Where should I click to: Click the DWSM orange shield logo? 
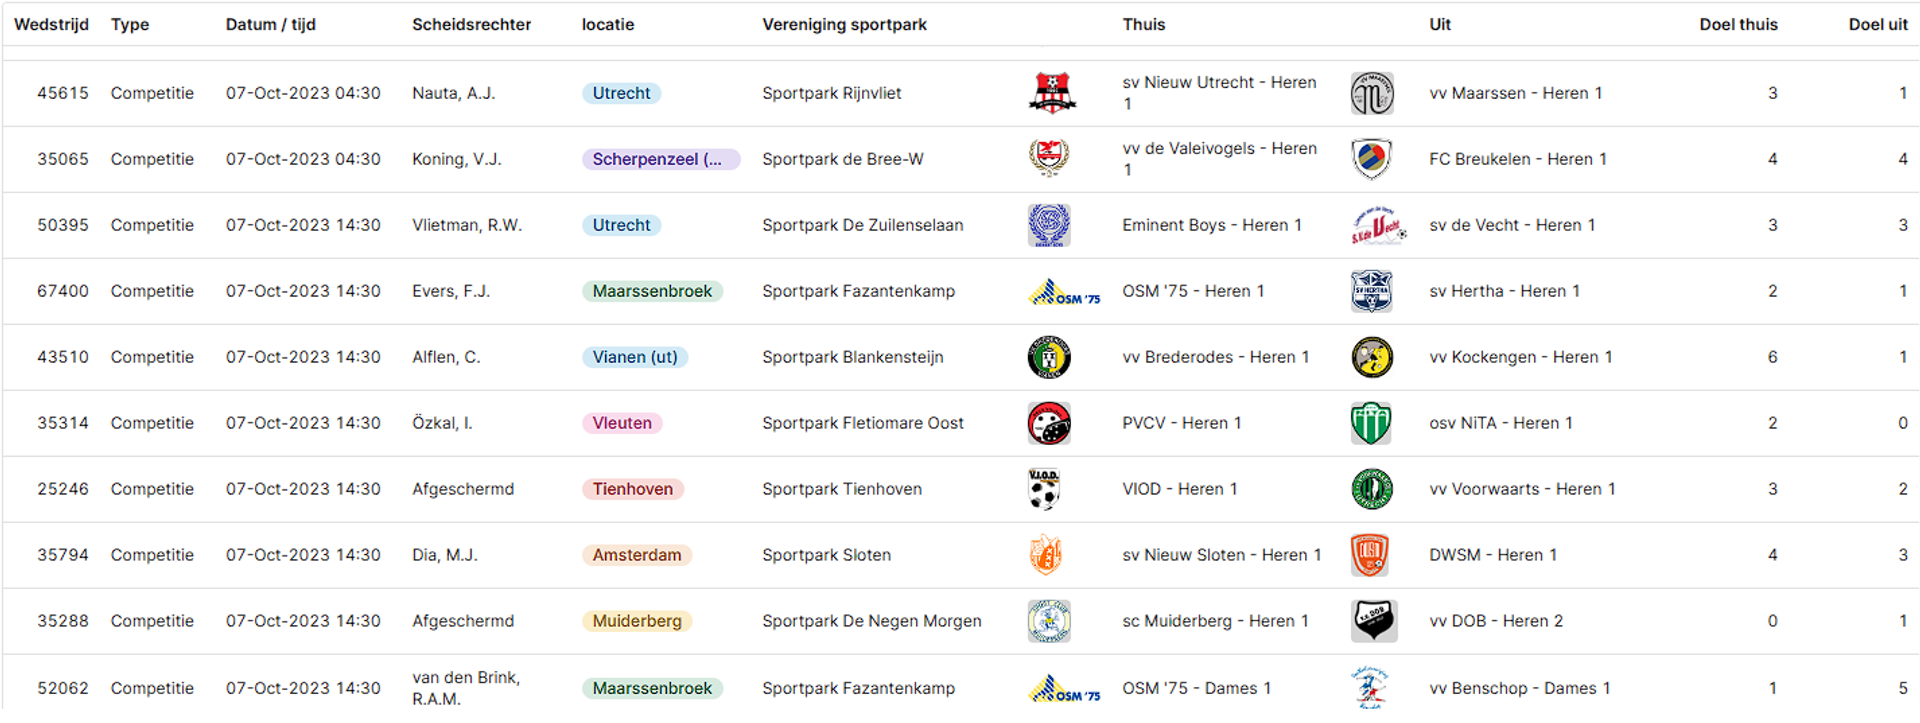tap(1369, 555)
